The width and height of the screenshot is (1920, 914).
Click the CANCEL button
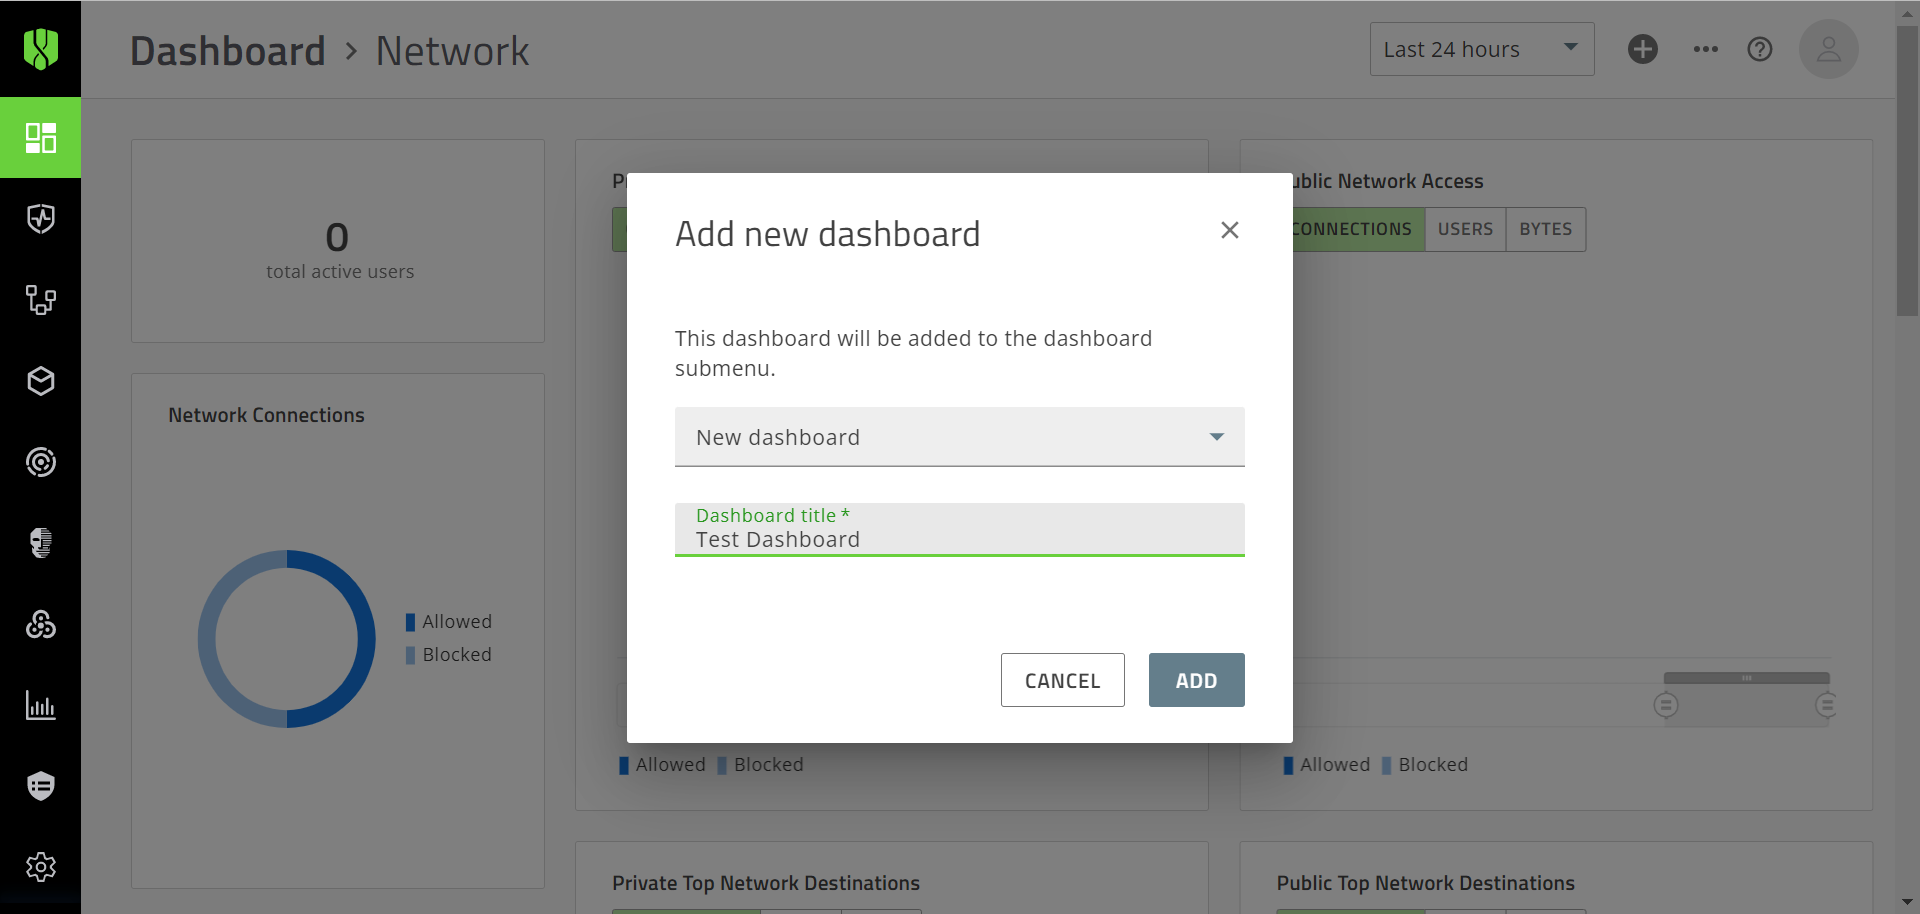pos(1063,680)
